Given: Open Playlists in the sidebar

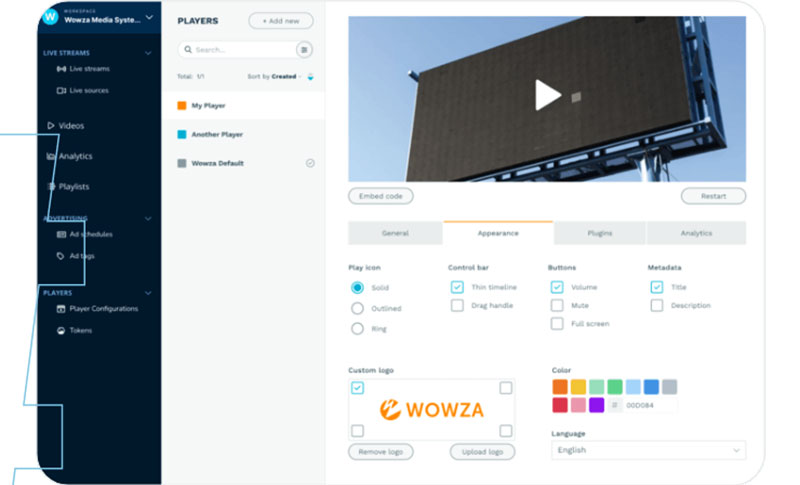Looking at the screenshot, I should tap(68, 187).
